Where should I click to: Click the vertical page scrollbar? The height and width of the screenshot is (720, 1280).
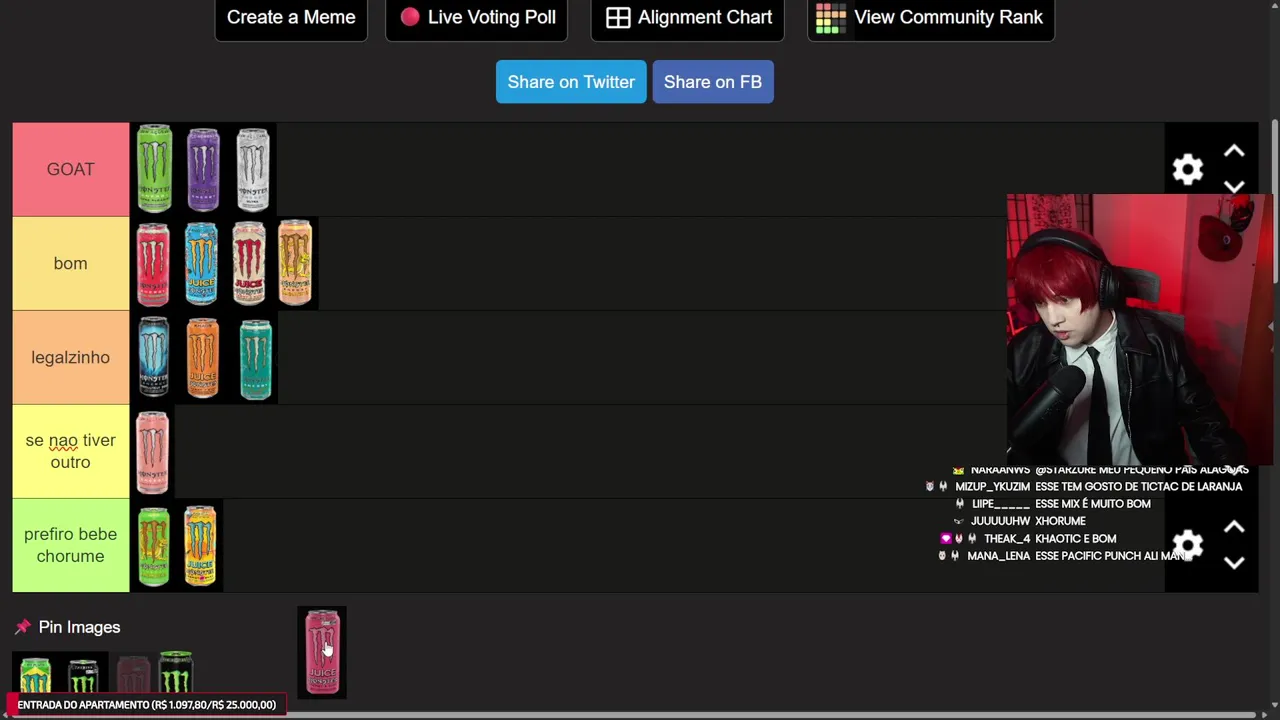(x=1274, y=200)
